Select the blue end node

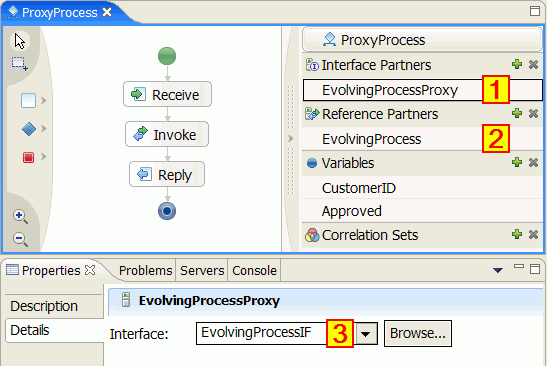pyautogui.click(x=167, y=211)
